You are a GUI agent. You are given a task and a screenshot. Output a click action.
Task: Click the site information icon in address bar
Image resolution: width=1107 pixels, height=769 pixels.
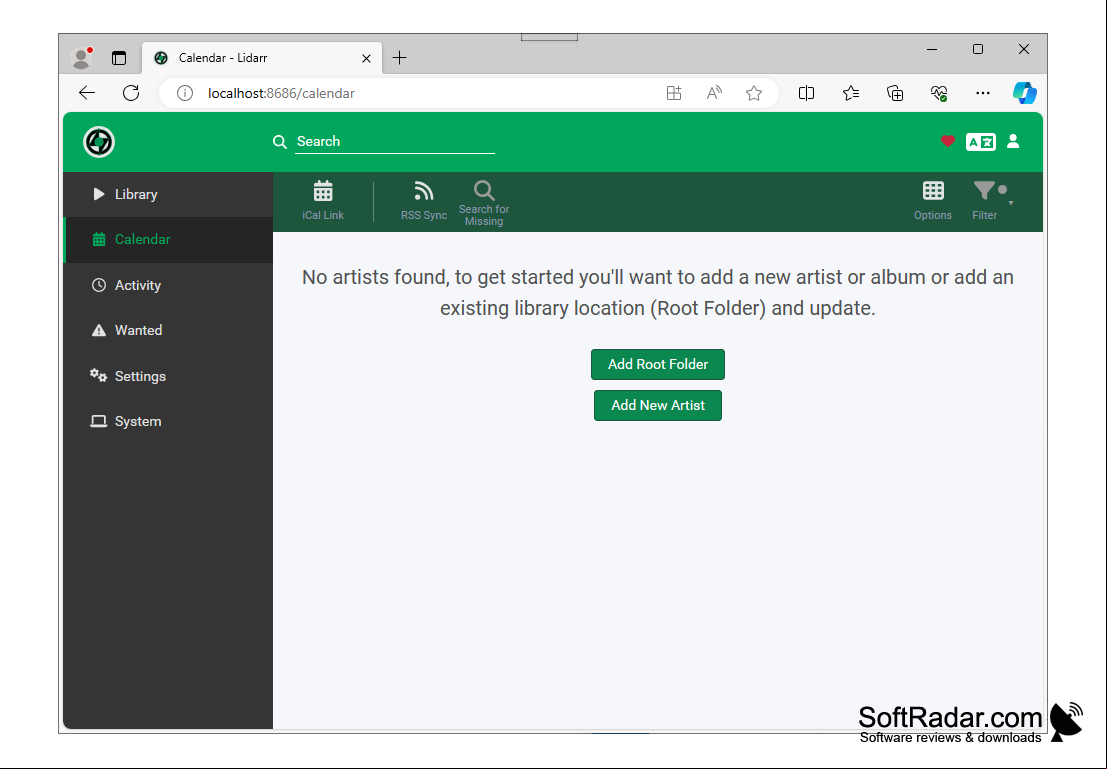point(184,93)
